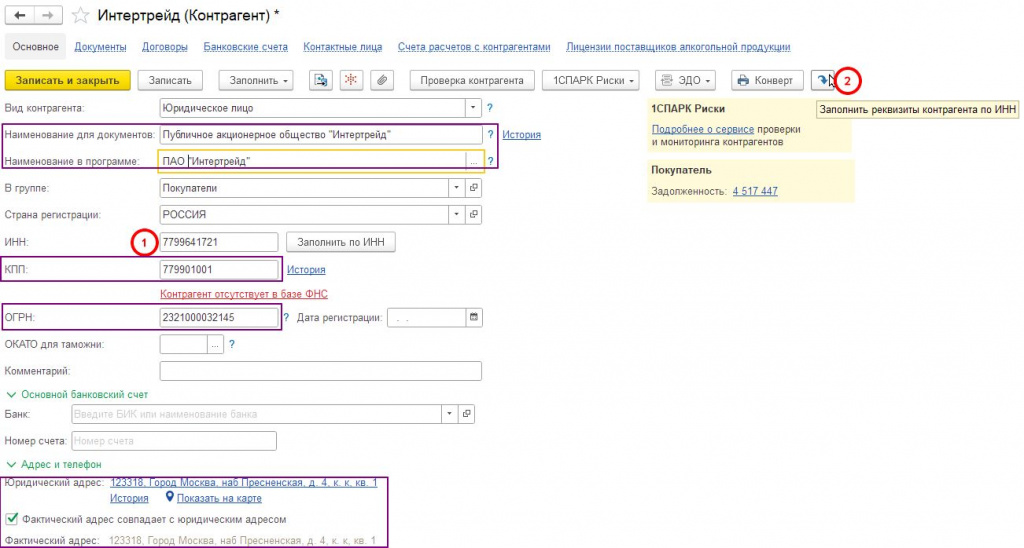Collapse the Основной банковский счет section

(x=12, y=394)
